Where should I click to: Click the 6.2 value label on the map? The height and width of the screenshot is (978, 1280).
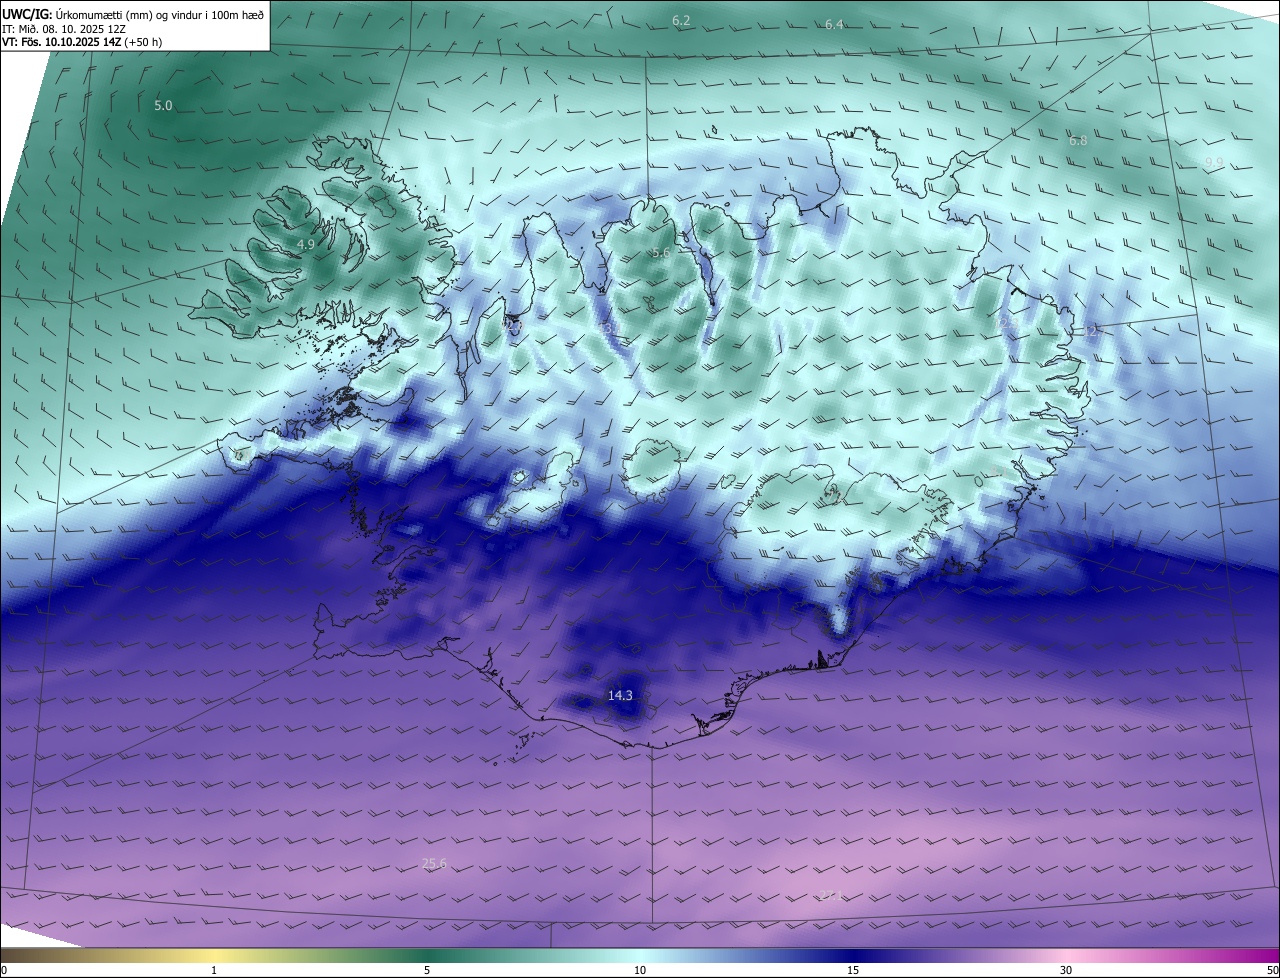click(x=681, y=20)
